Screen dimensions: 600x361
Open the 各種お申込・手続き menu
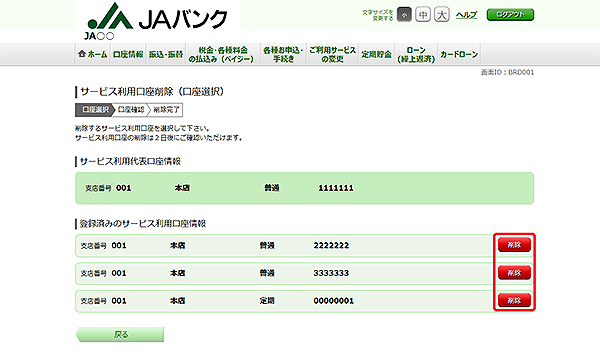click(x=283, y=54)
